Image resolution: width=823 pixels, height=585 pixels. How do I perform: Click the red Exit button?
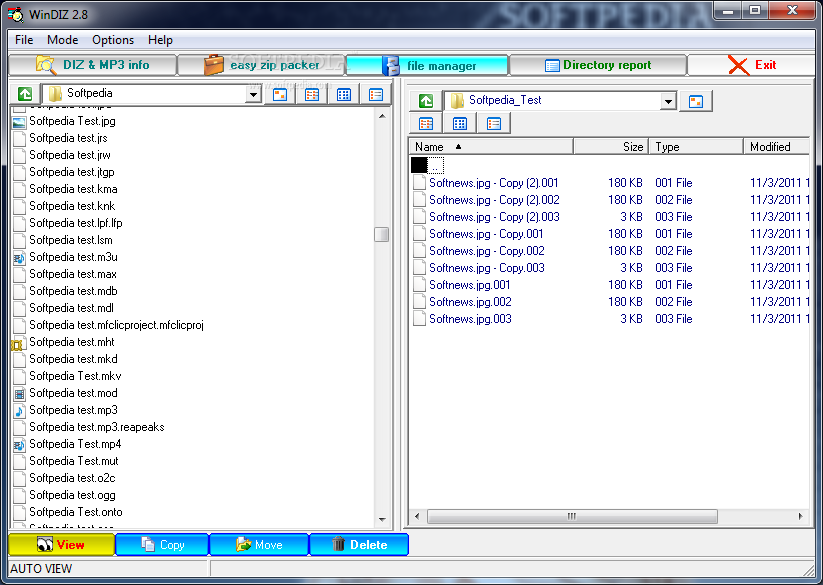[x=752, y=65]
